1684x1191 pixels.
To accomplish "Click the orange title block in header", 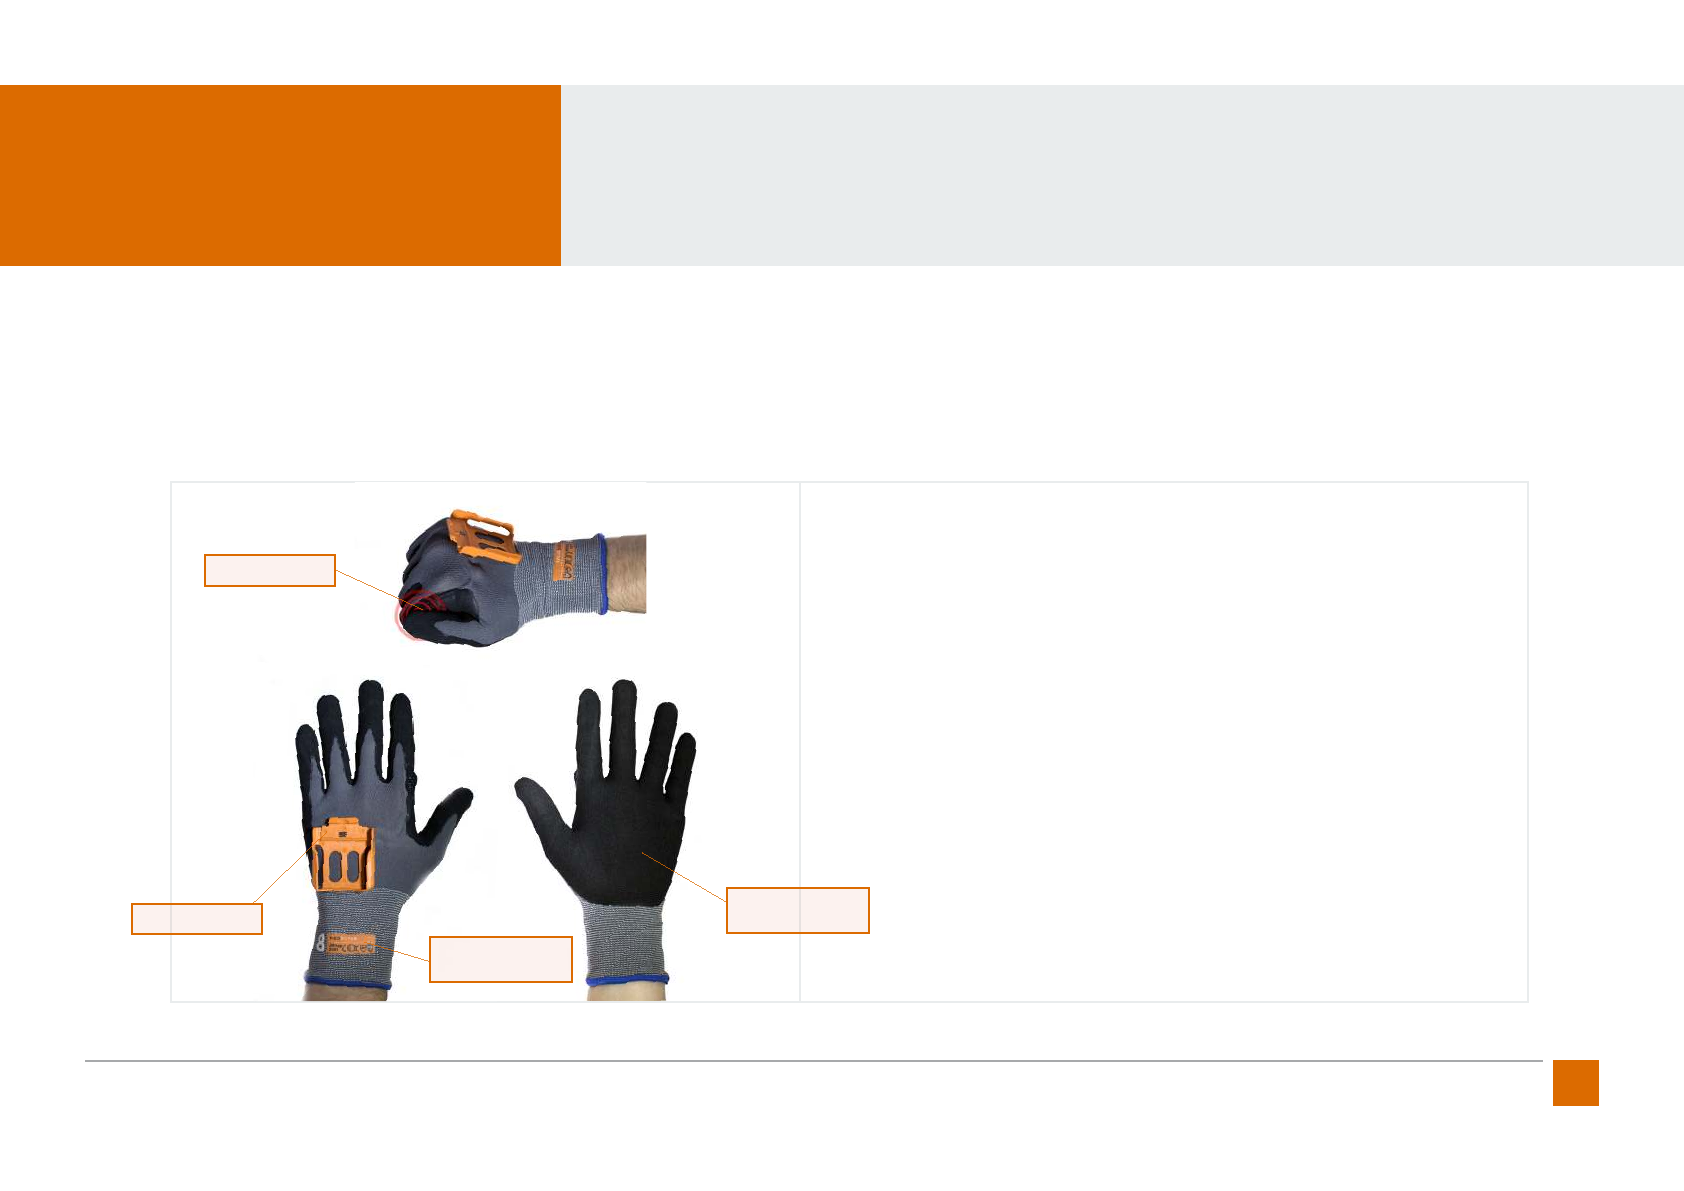I will (280, 175).
